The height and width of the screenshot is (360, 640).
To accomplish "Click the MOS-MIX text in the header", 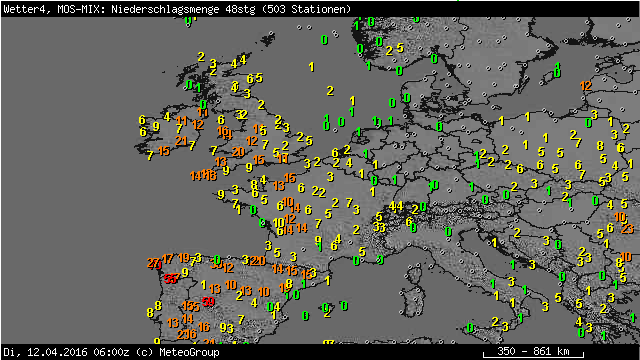I will pyautogui.click(x=82, y=9).
